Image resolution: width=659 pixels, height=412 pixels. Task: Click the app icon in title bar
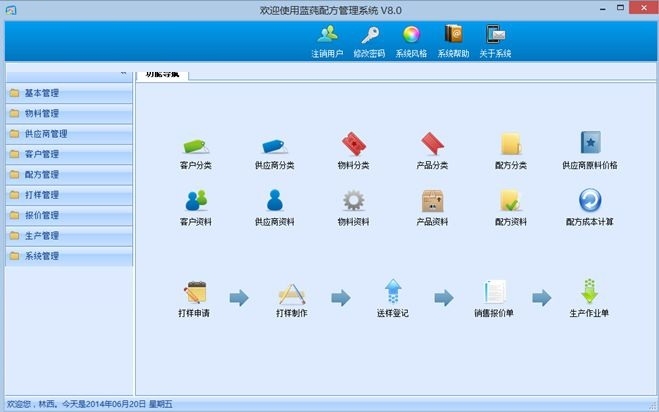pyautogui.click(x=11, y=10)
